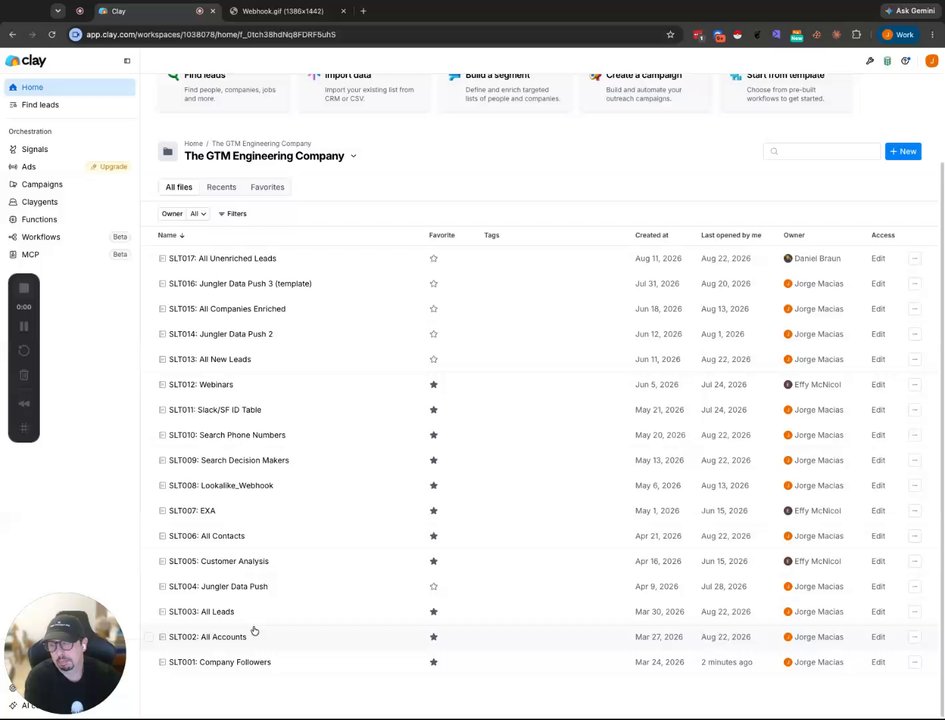Collapse the Clay sidebar panel

pyautogui.click(x=127, y=61)
